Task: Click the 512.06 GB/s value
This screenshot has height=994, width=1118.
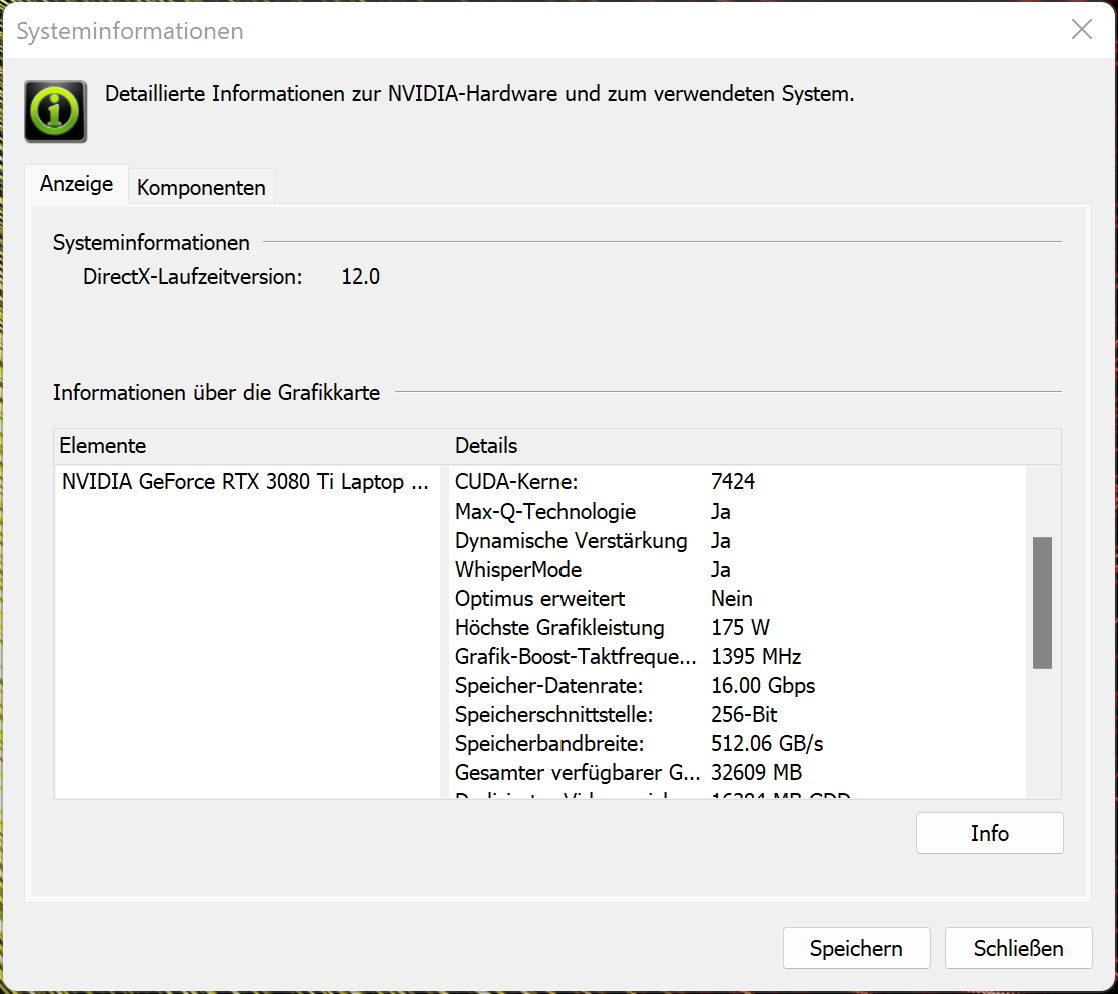Action: [766, 744]
